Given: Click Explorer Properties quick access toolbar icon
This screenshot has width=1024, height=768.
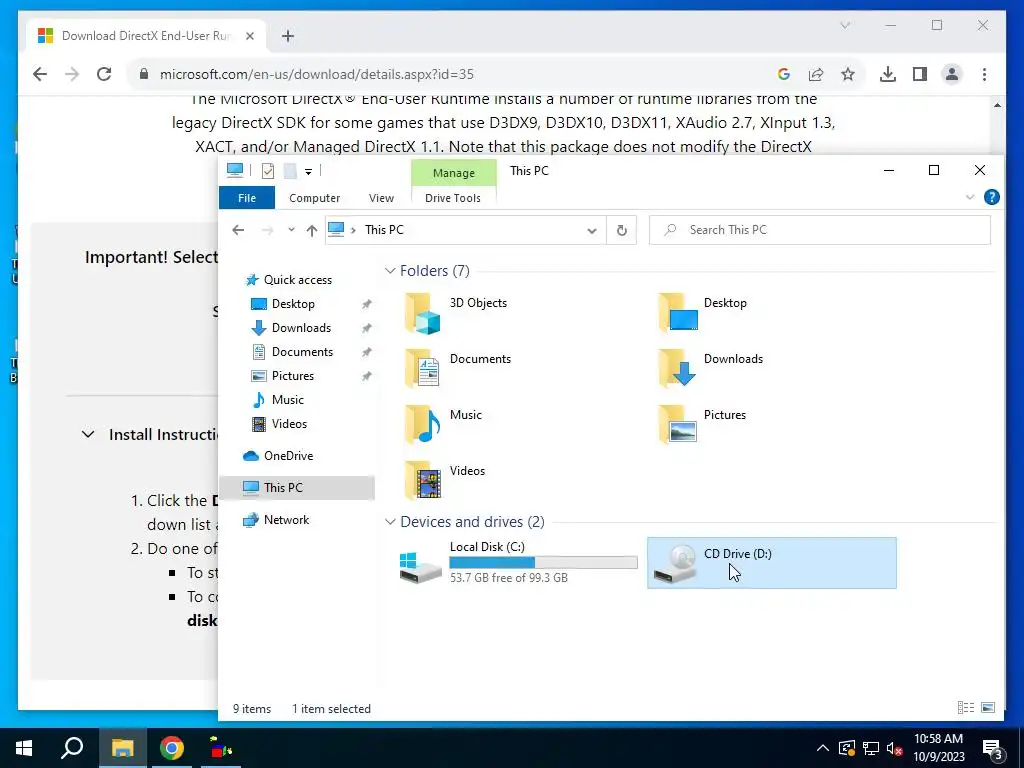Looking at the screenshot, I should (x=268, y=171).
